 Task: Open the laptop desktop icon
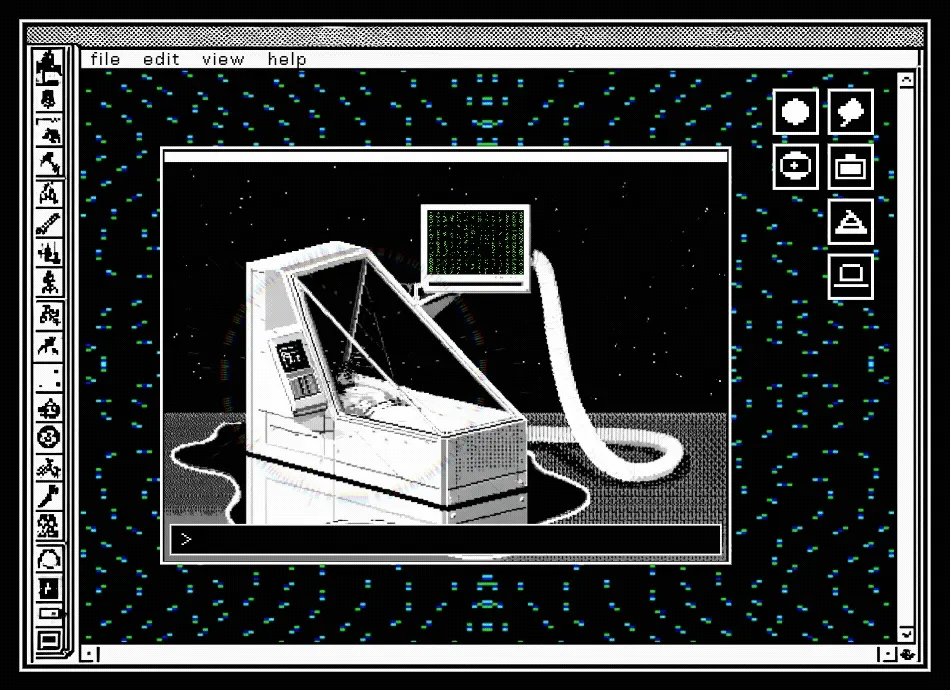(851, 276)
